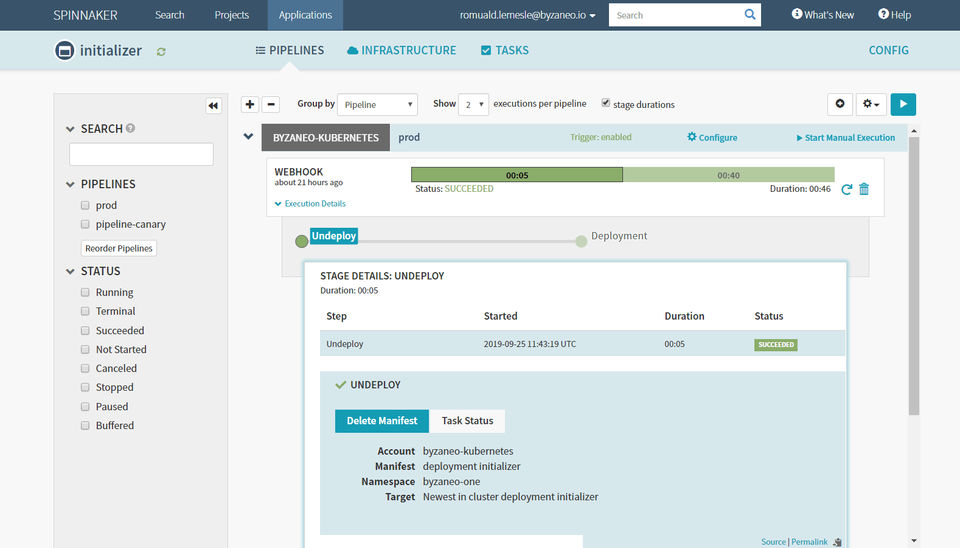The height and width of the screenshot is (548, 960).
Task: Switch to the INFRASTRUCTURE tab
Action: pos(402,50)
